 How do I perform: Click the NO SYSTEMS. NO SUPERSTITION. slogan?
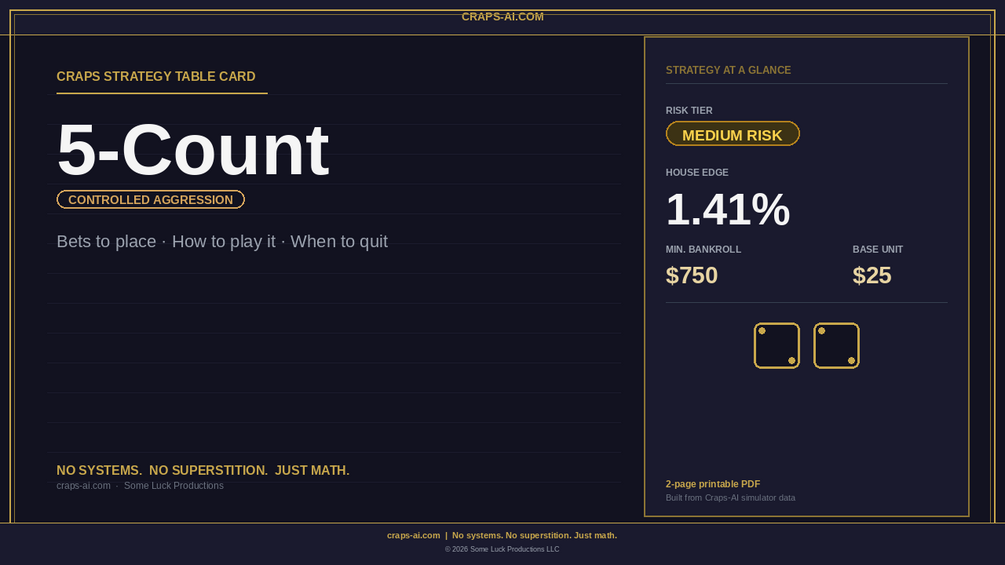(162, 470)
